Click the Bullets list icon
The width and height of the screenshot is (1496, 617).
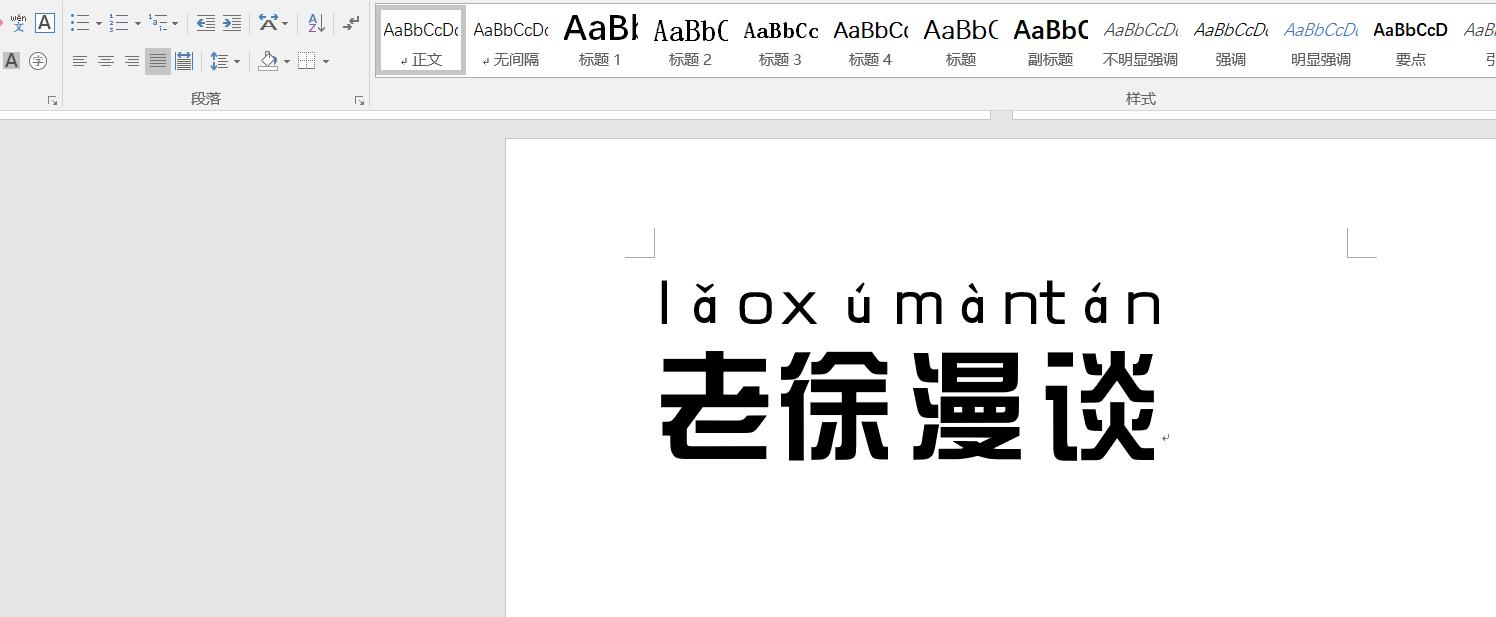click(x=80, y=23)
